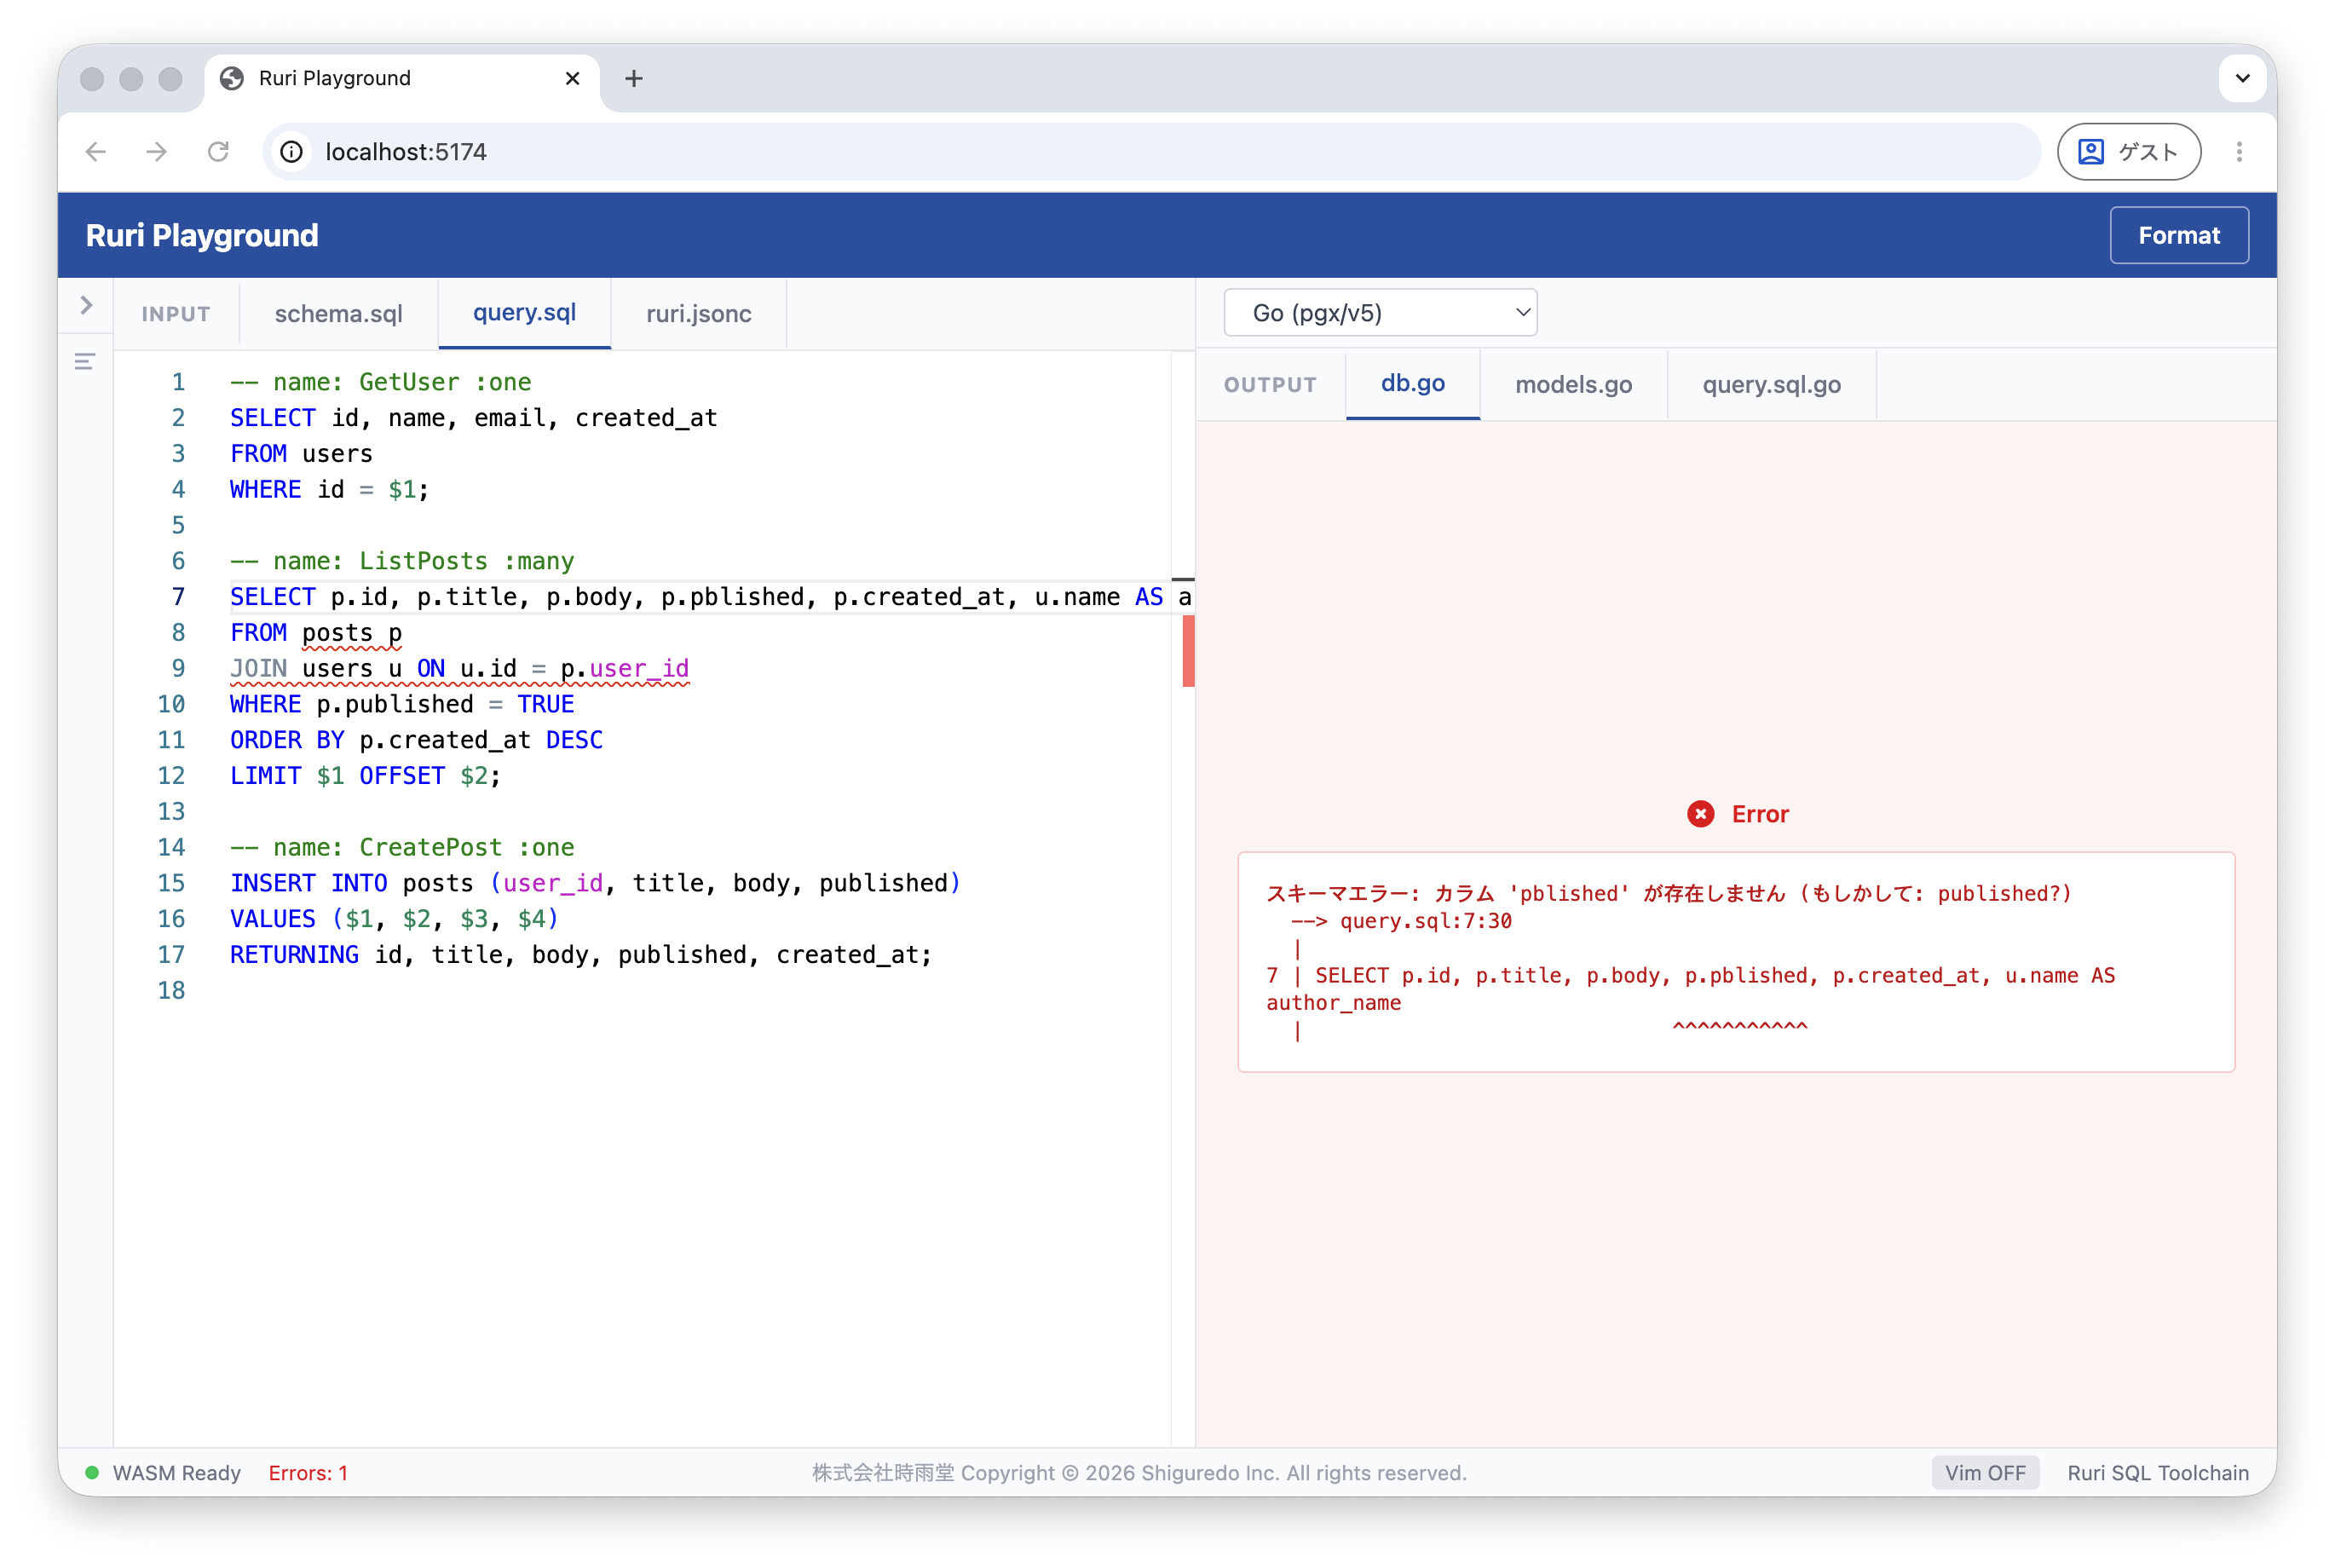Click the browser reload icon

218,152
